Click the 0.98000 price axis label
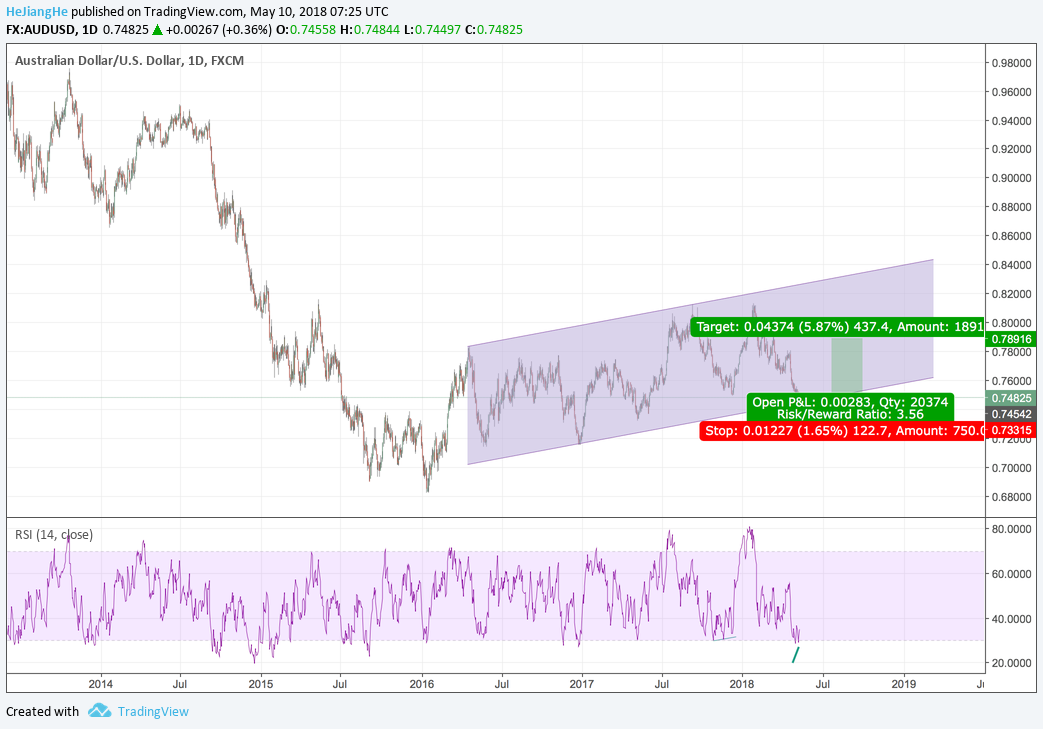Viewport: 1043px width, 729px height. tap(1012, 63)
